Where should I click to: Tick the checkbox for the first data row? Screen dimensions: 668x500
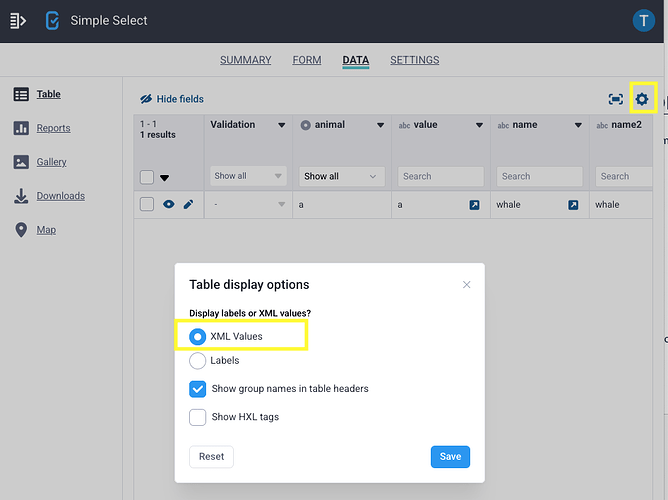[147, 204]
